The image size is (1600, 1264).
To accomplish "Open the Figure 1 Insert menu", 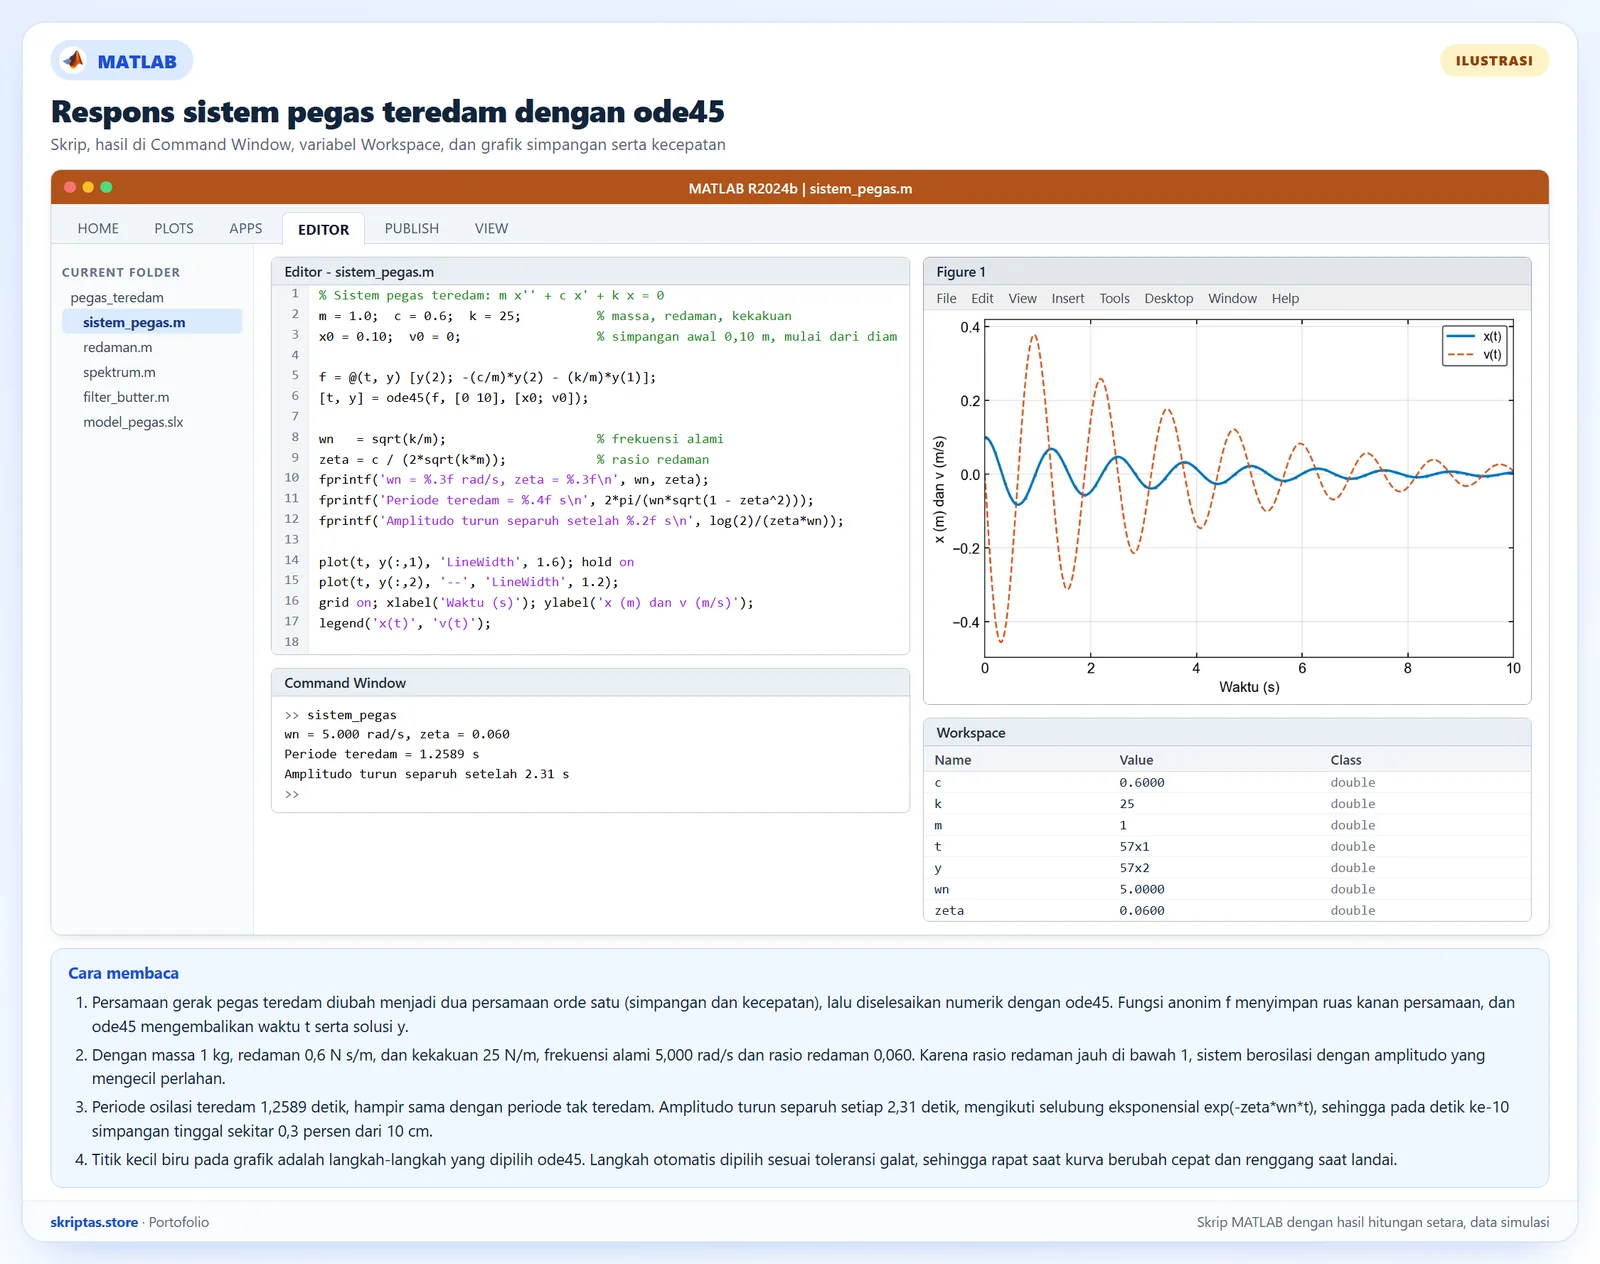I will (1068, 299).
